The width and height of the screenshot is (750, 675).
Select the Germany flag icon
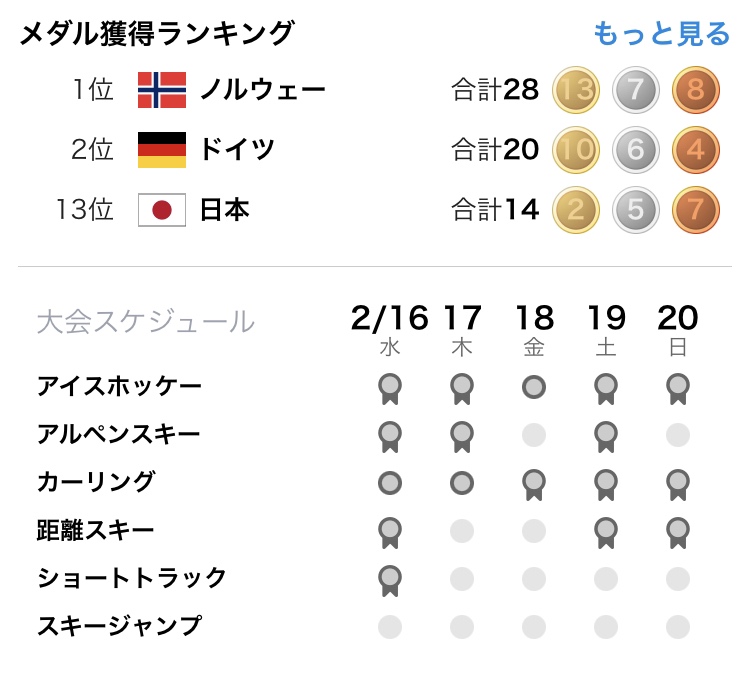pos(162,150)
